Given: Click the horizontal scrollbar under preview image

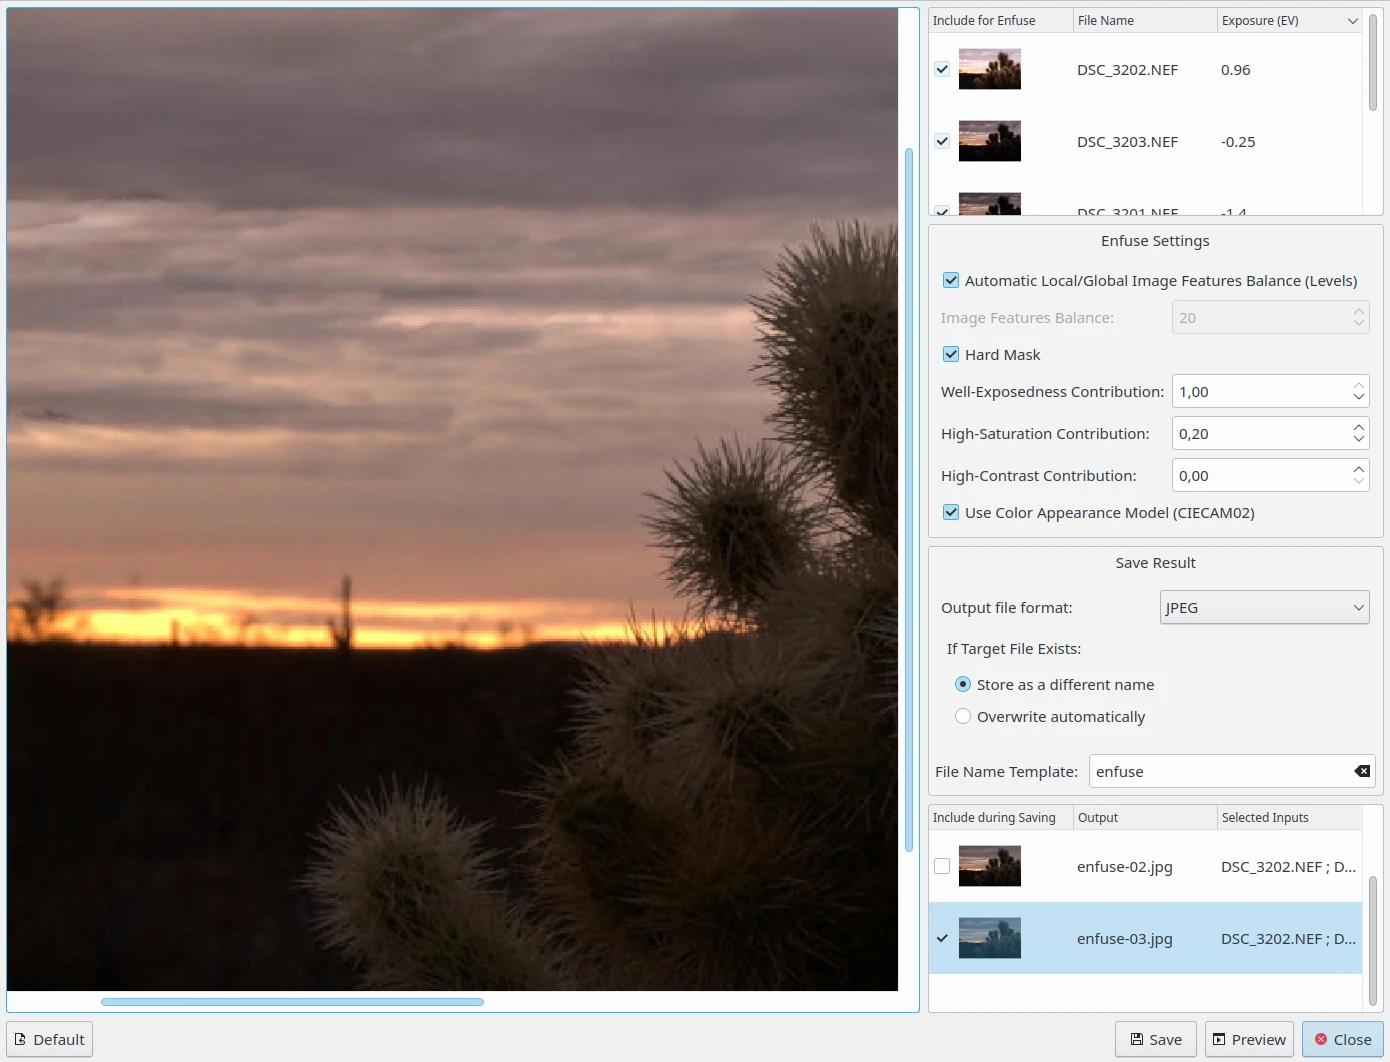Looking at the screenshot, I should pos(292,1002).
